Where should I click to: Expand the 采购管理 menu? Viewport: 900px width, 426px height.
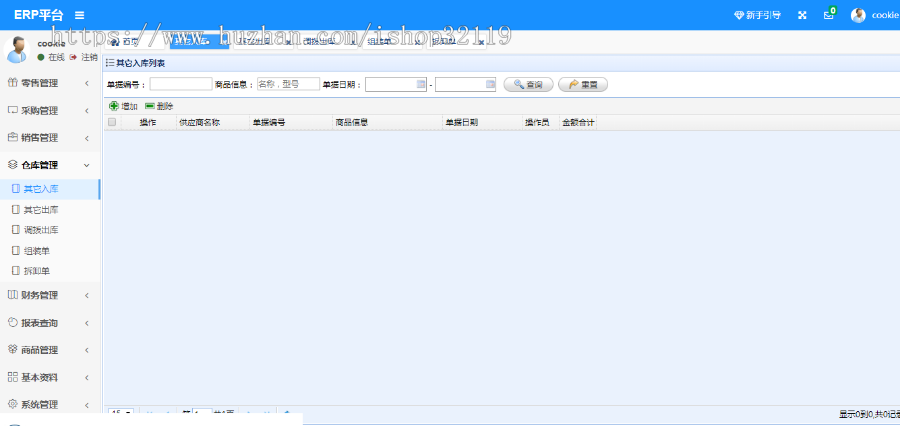50,111
